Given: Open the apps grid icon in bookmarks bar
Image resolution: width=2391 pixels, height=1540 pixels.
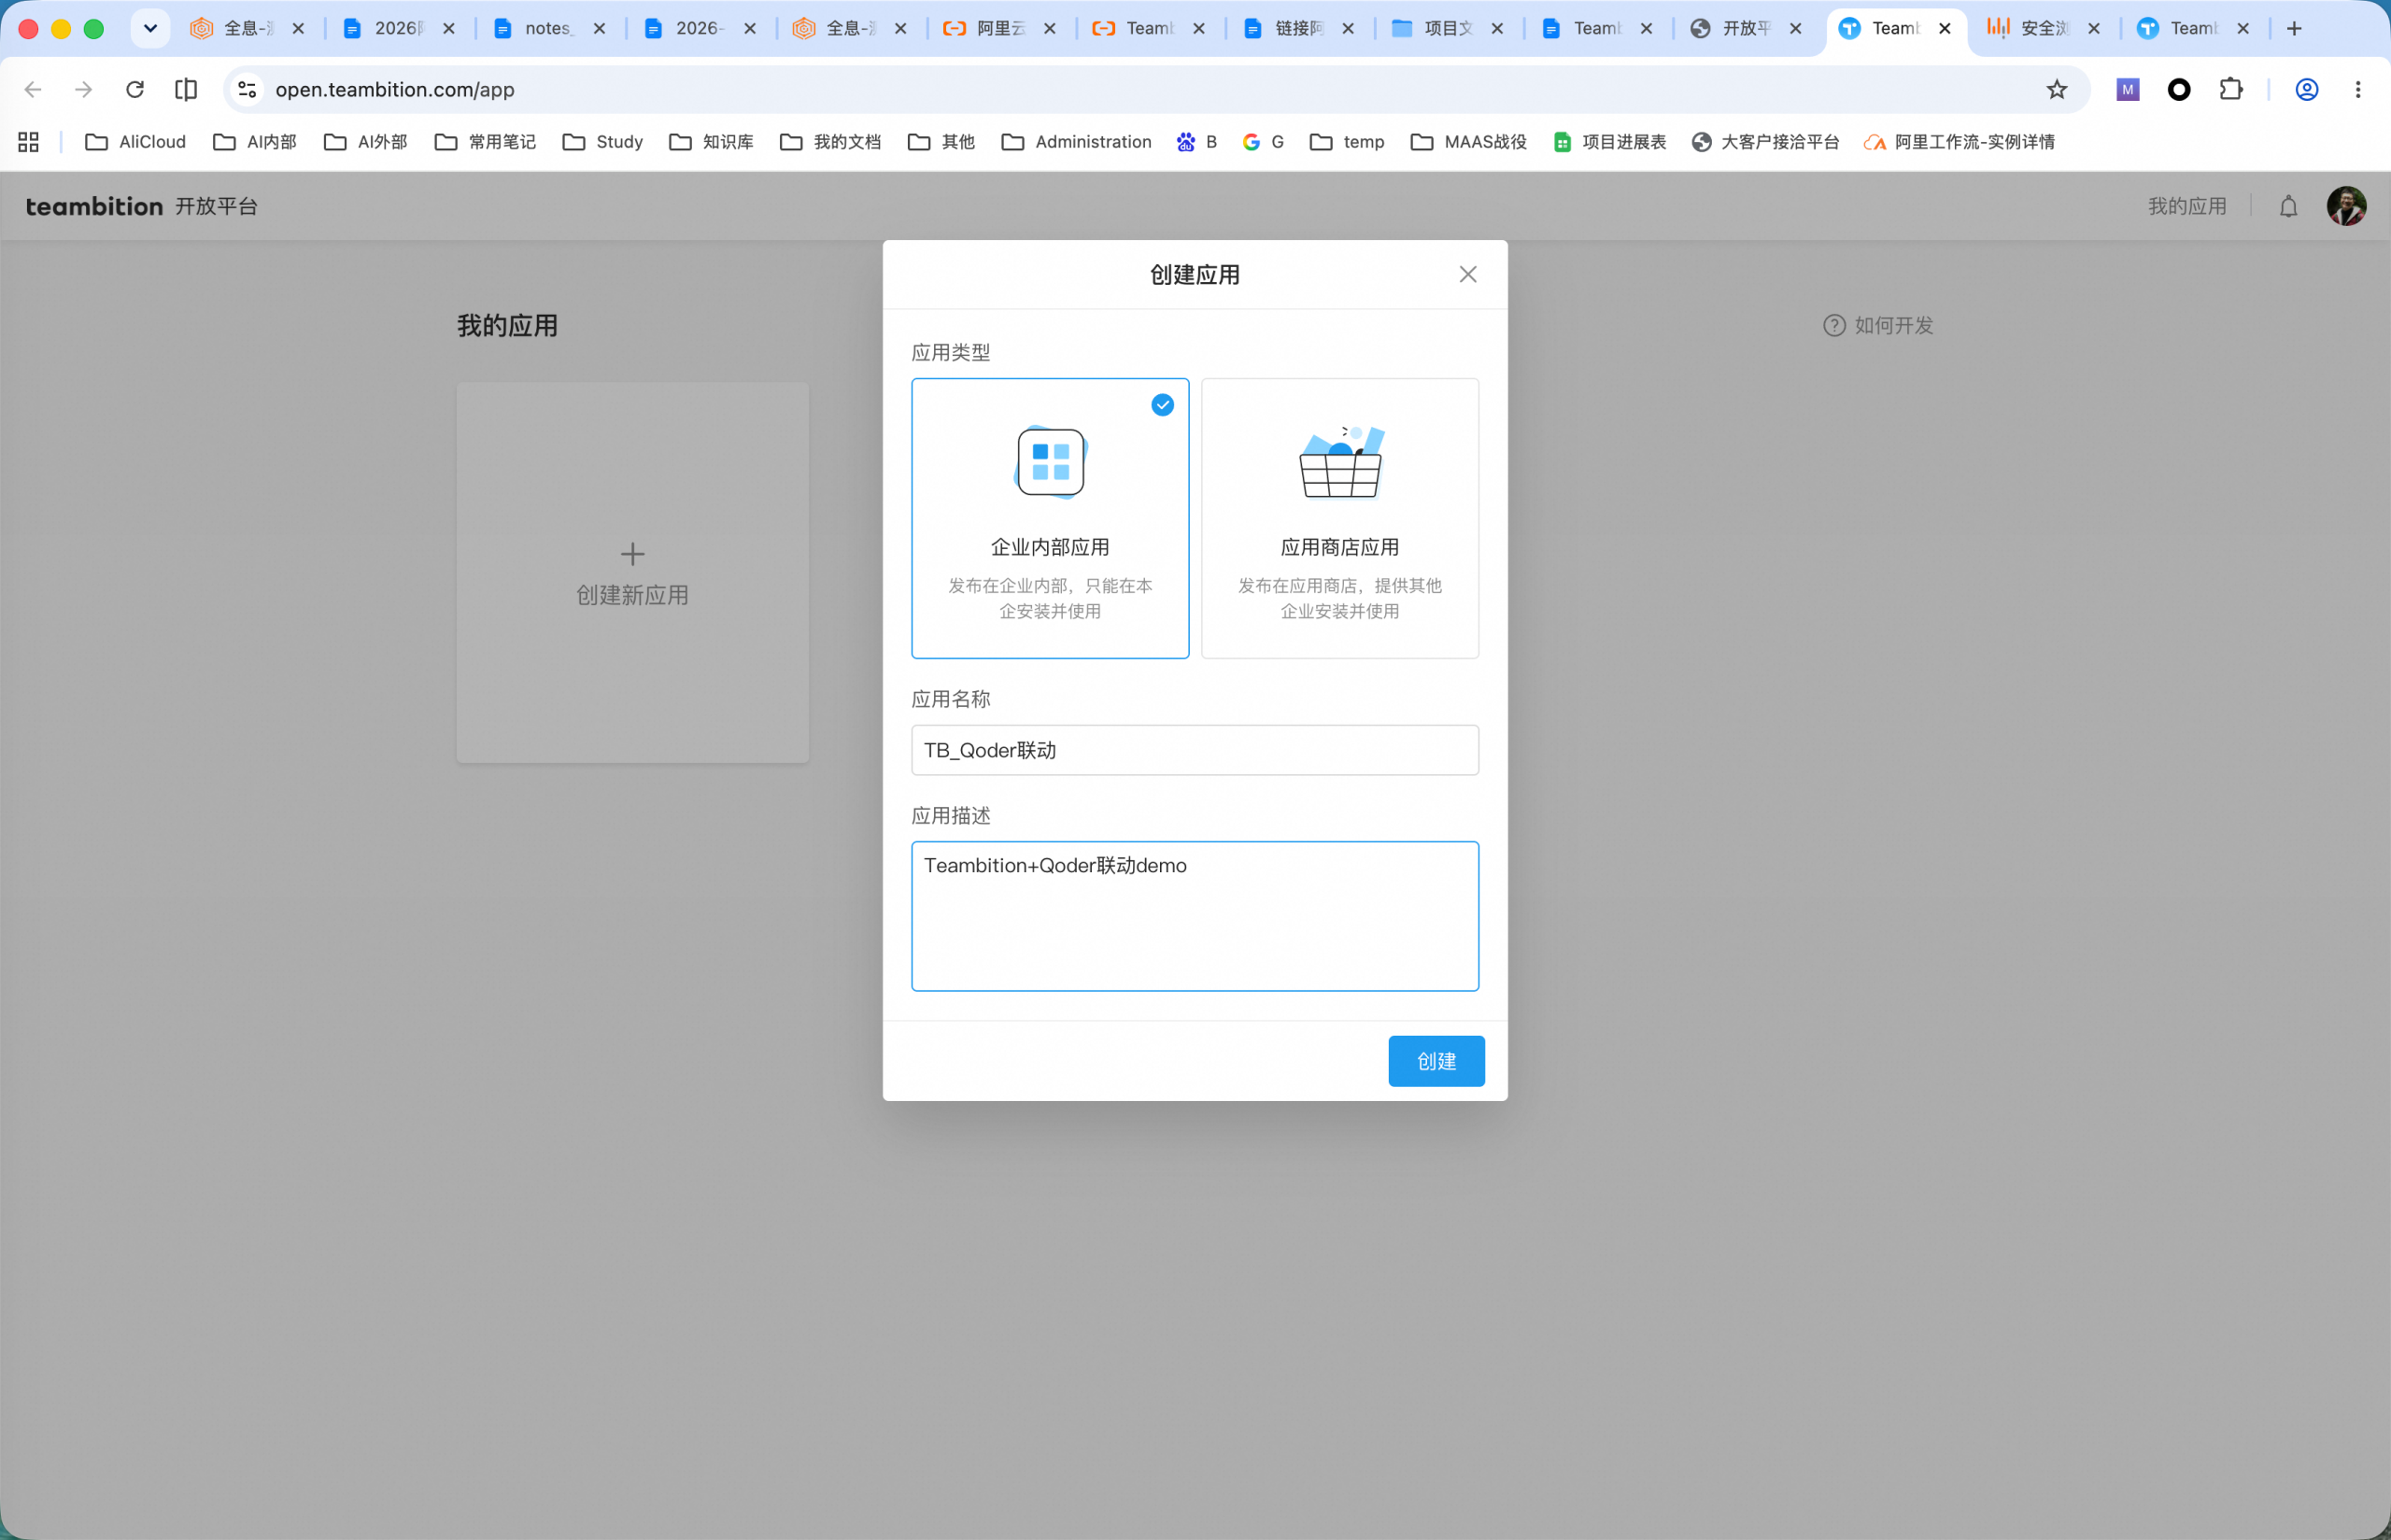Looking at the screenshot, I should click(29, 142).
